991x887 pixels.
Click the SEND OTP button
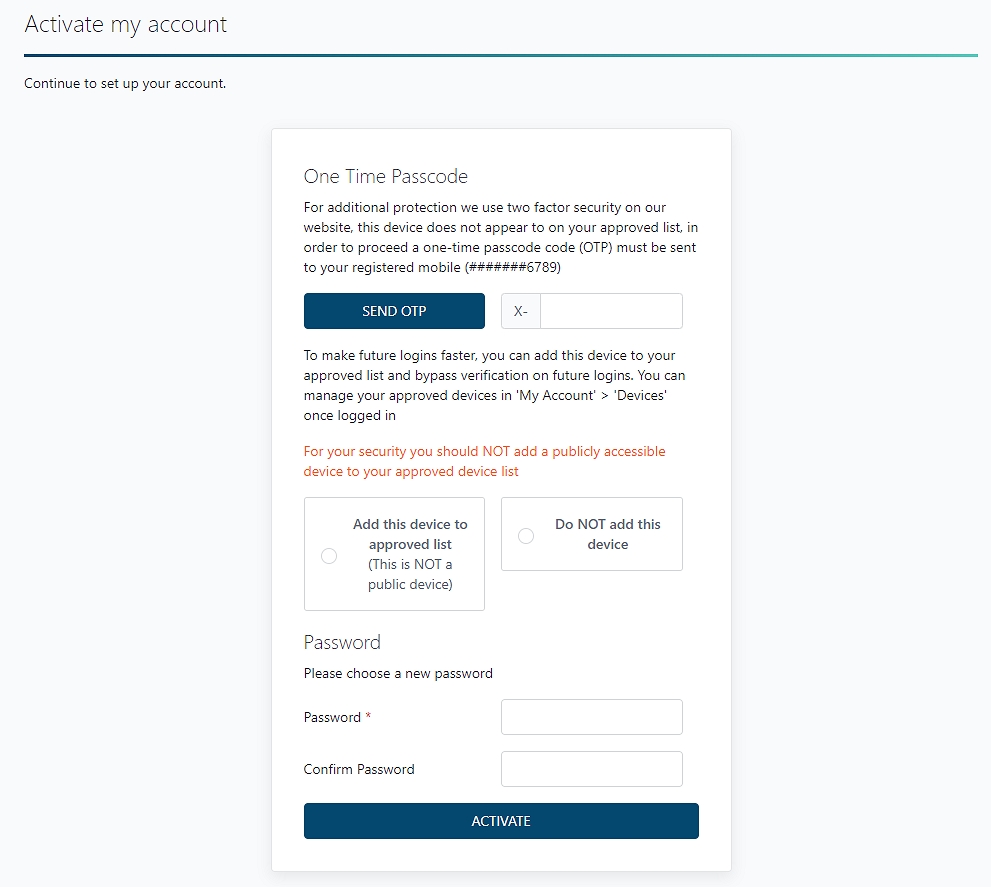pos(394,311)
